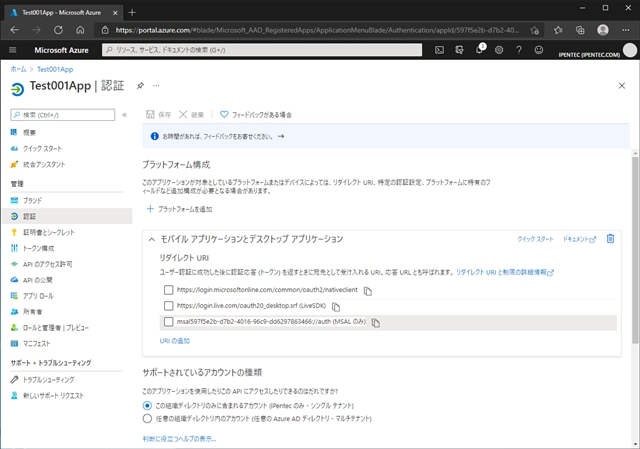Click the フィードバックがある場合 heart button
The width and height of the screenshot is (640, 449).
pyautogui.click(x=256, y=115)
